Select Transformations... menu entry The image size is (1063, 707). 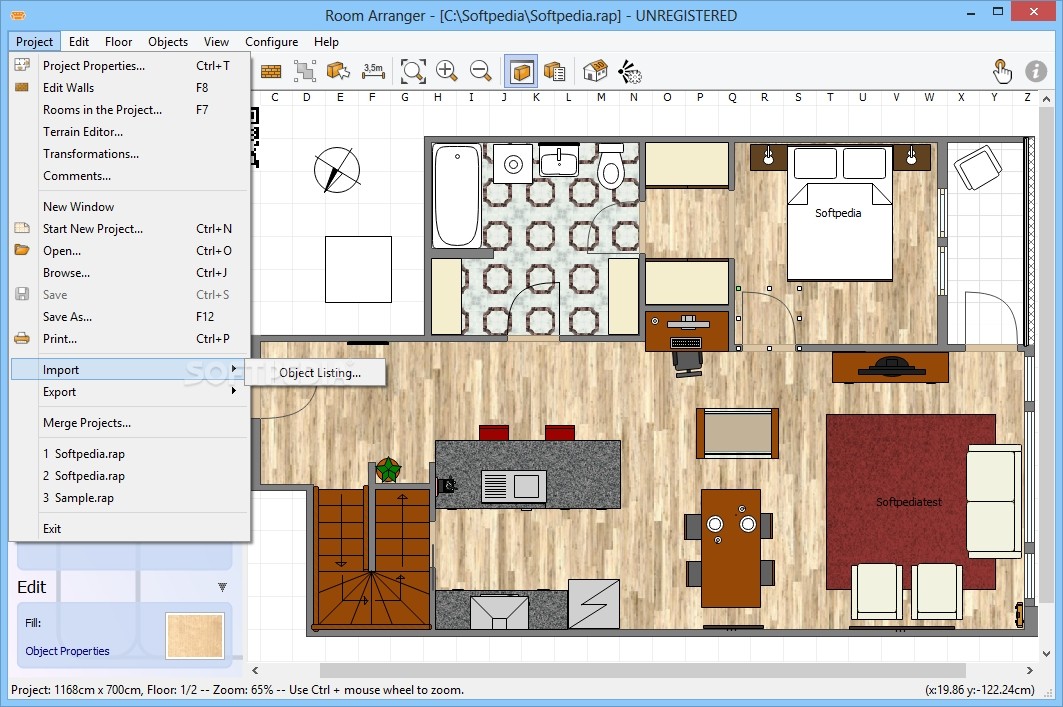130,154
